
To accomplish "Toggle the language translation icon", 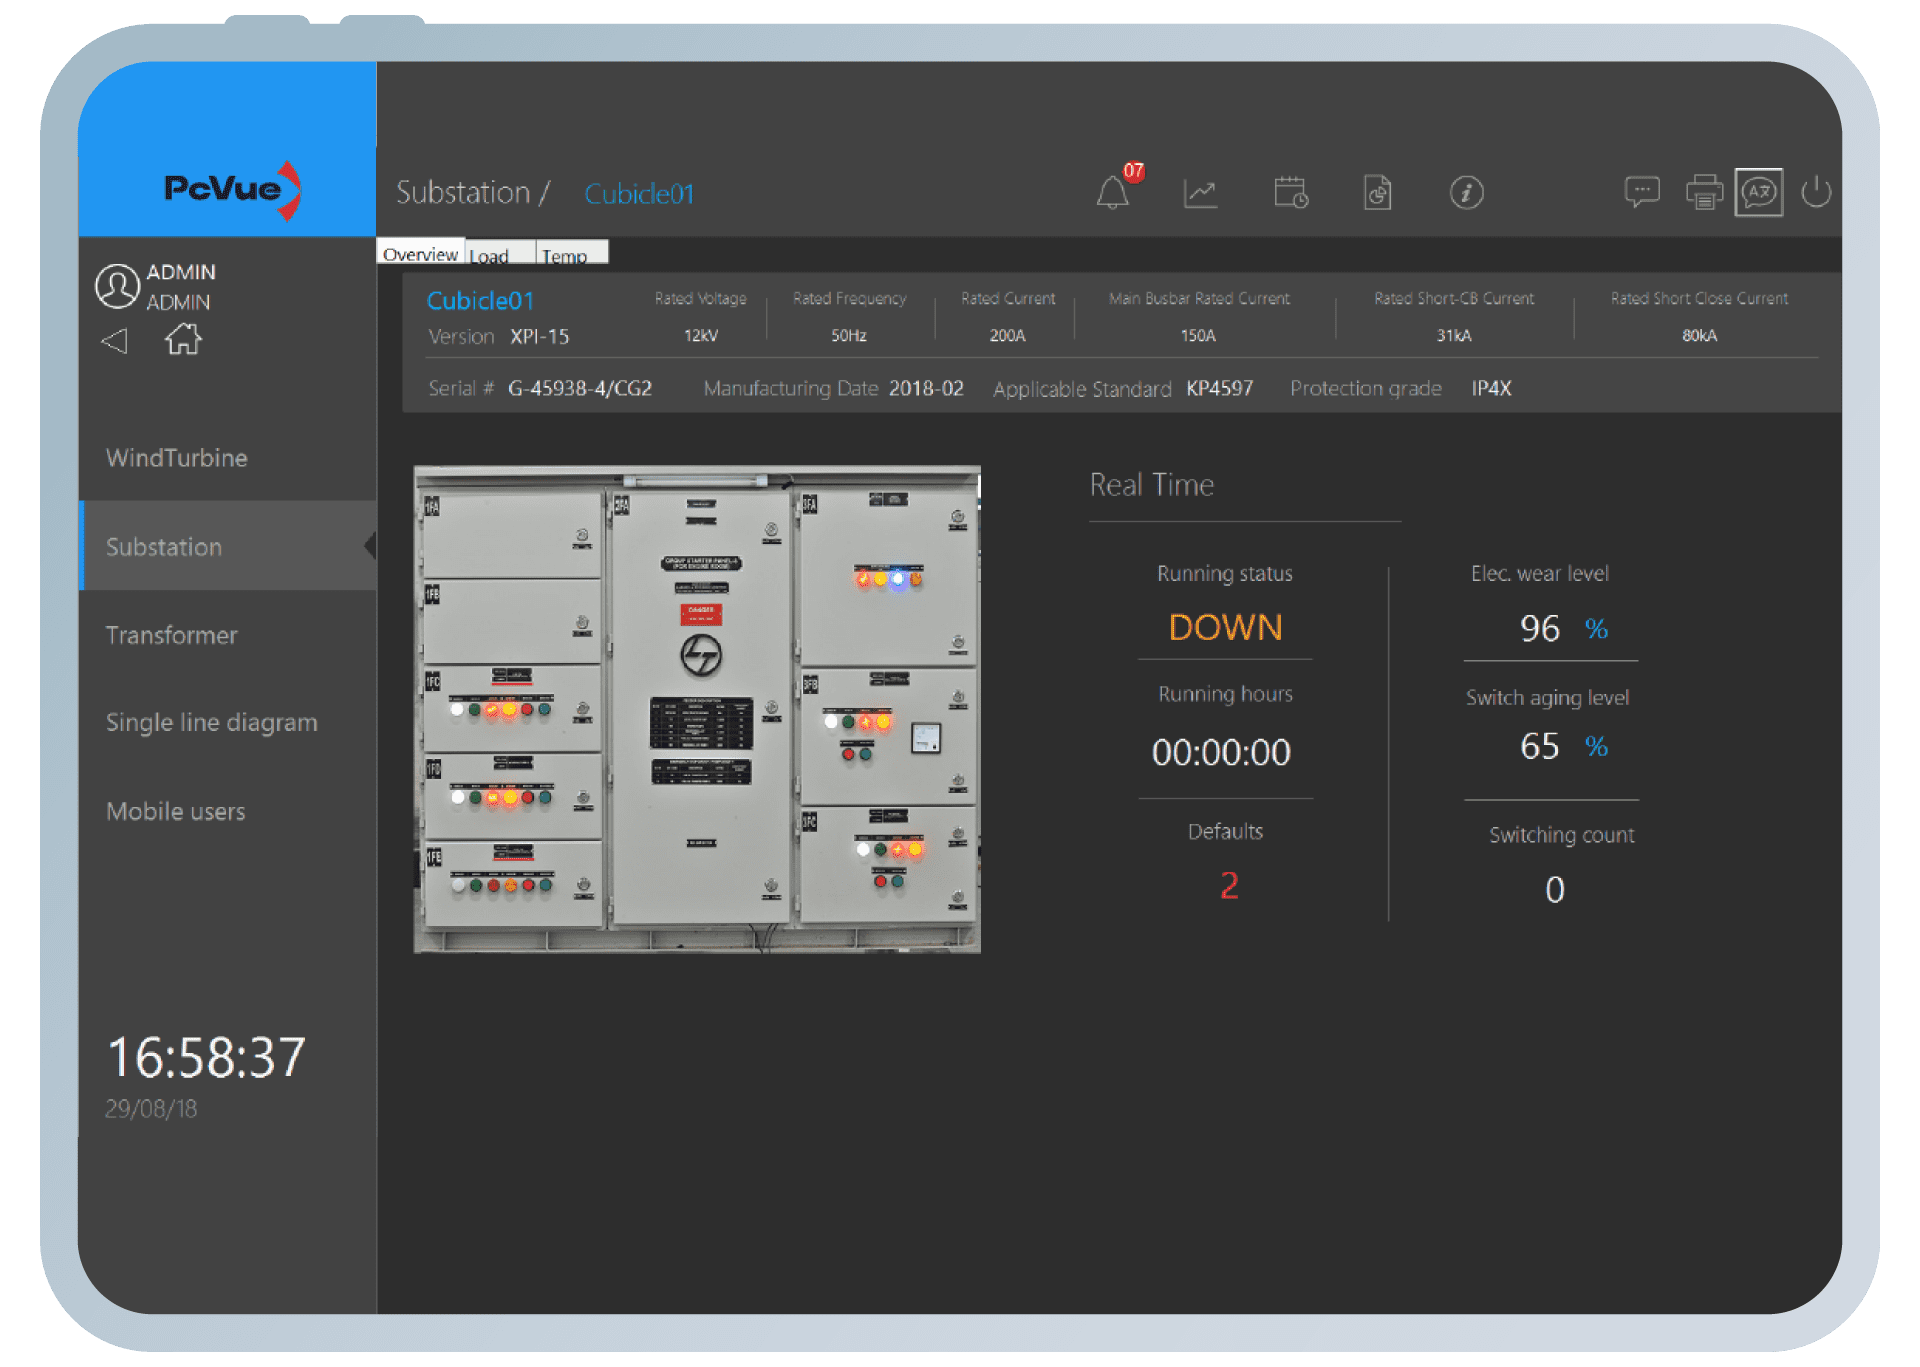I will coord(1759,192).
